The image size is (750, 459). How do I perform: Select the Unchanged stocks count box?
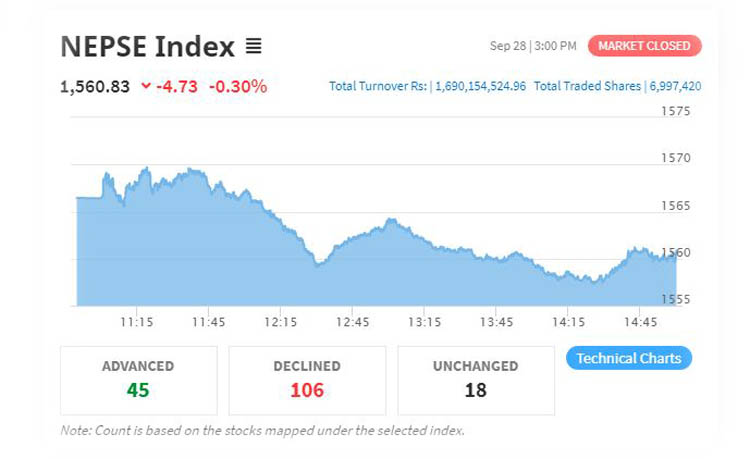coord(475,380)
